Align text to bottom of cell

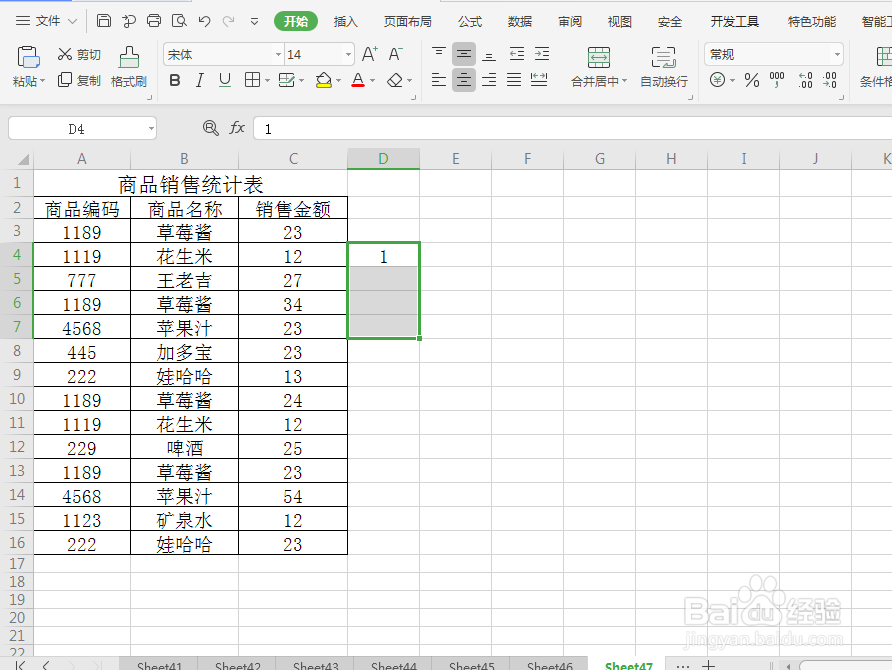point(489,54)
